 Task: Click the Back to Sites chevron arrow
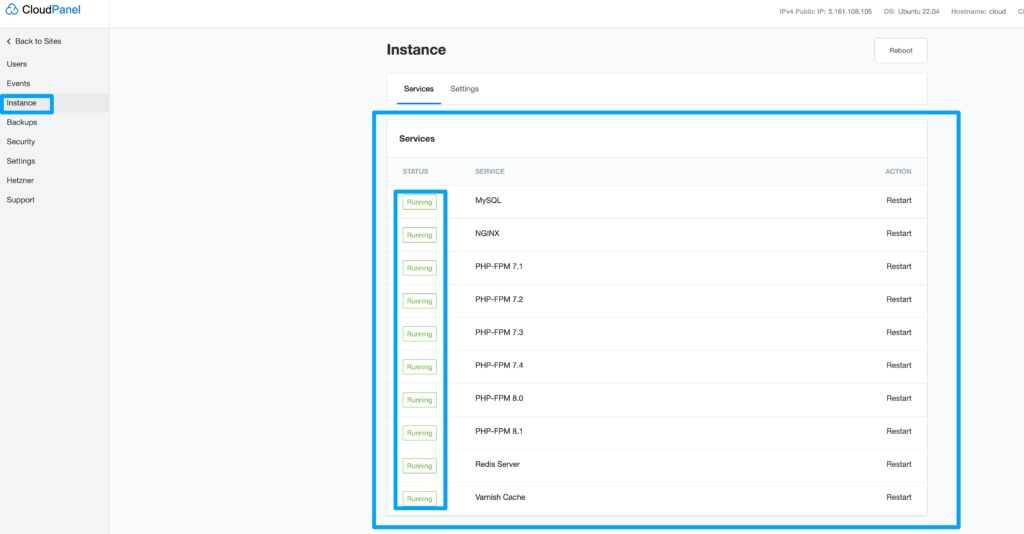(8, 41)
